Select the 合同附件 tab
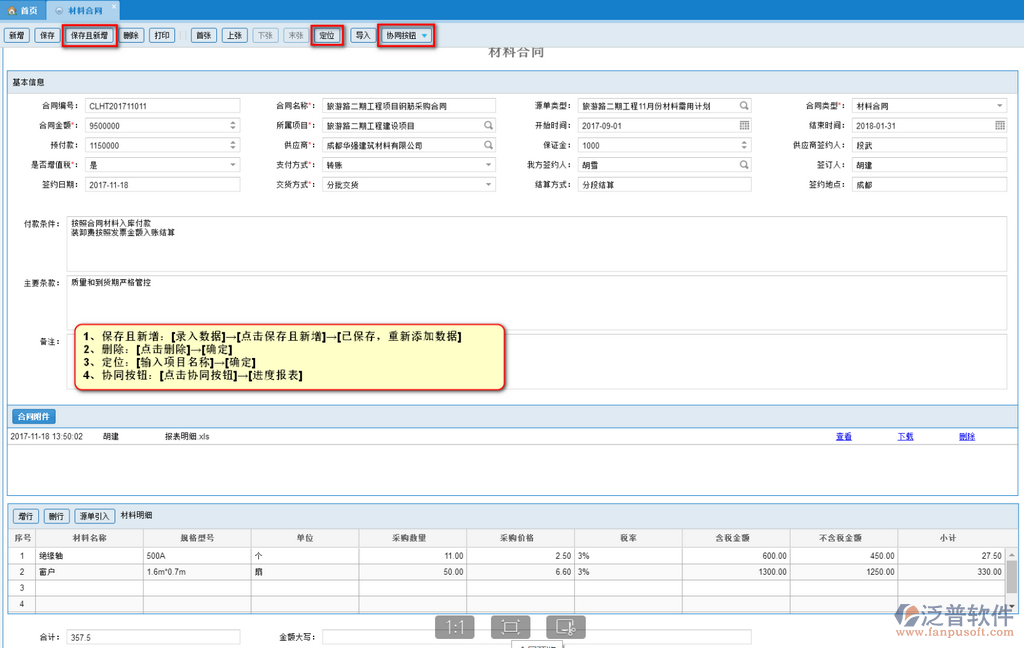Image resolution: width=1024 pixels, height=648 pixels. 33,416
